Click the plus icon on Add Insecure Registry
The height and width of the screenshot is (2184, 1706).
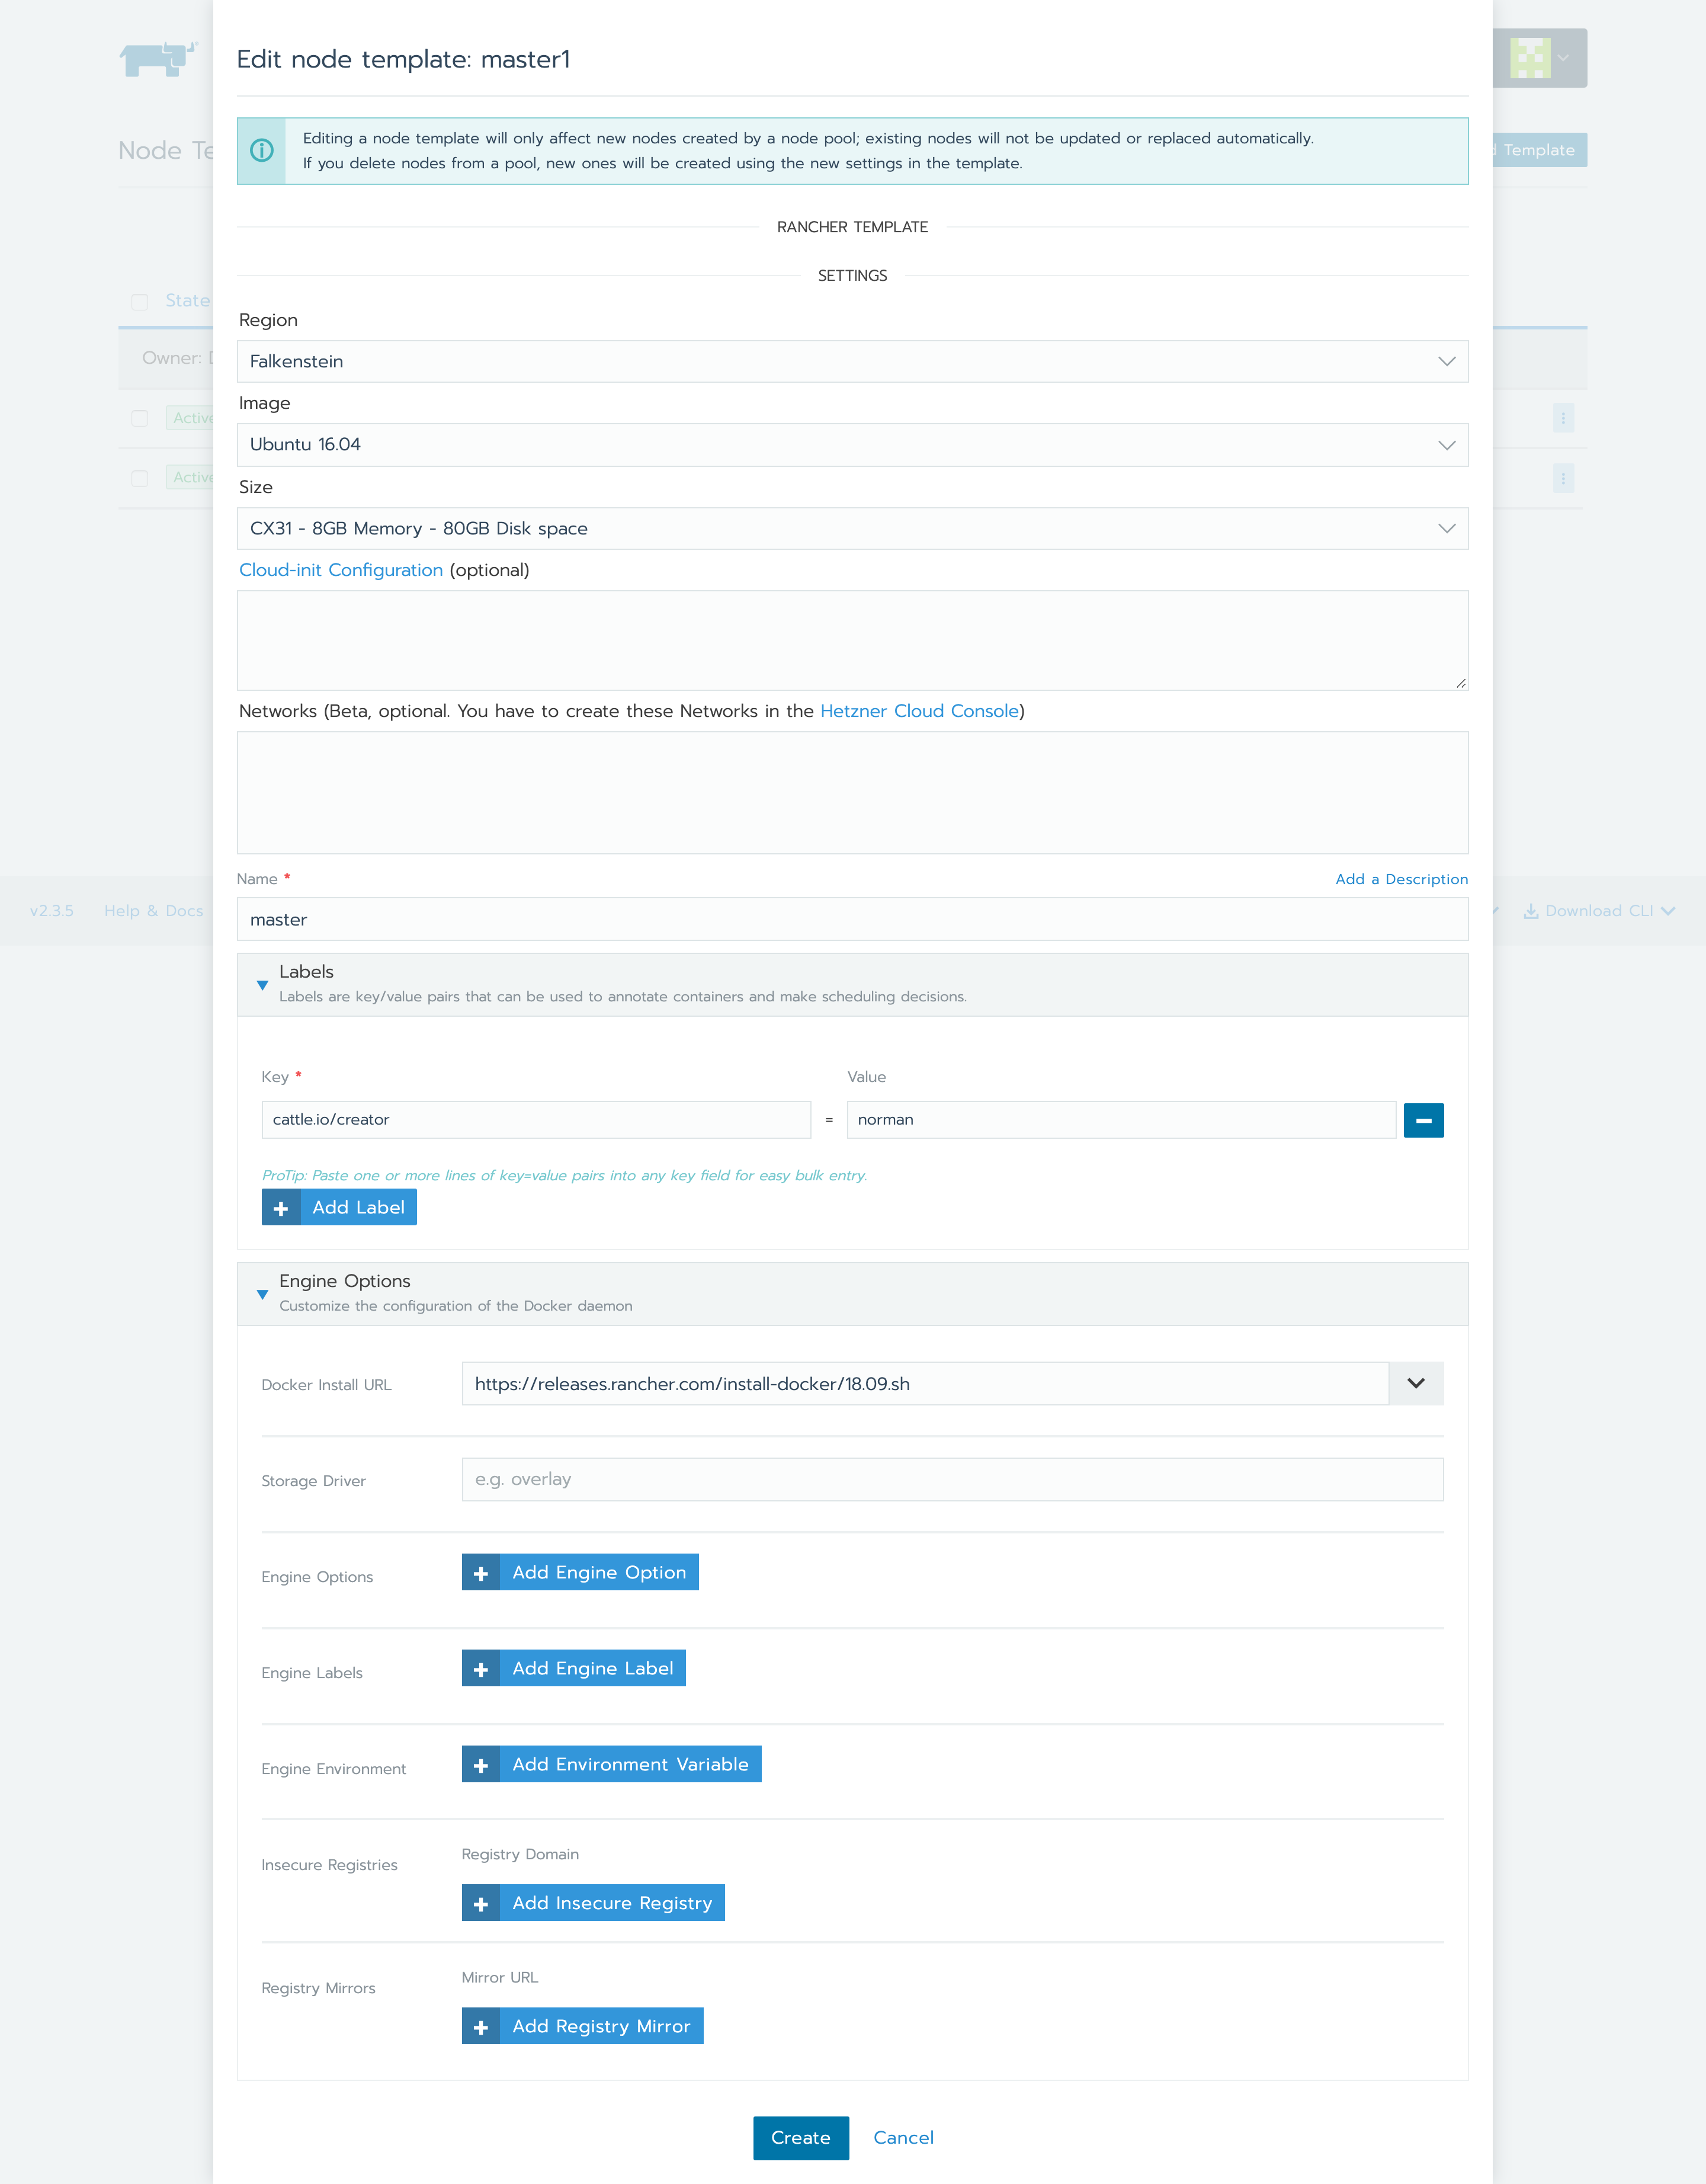click(481, 1903)
